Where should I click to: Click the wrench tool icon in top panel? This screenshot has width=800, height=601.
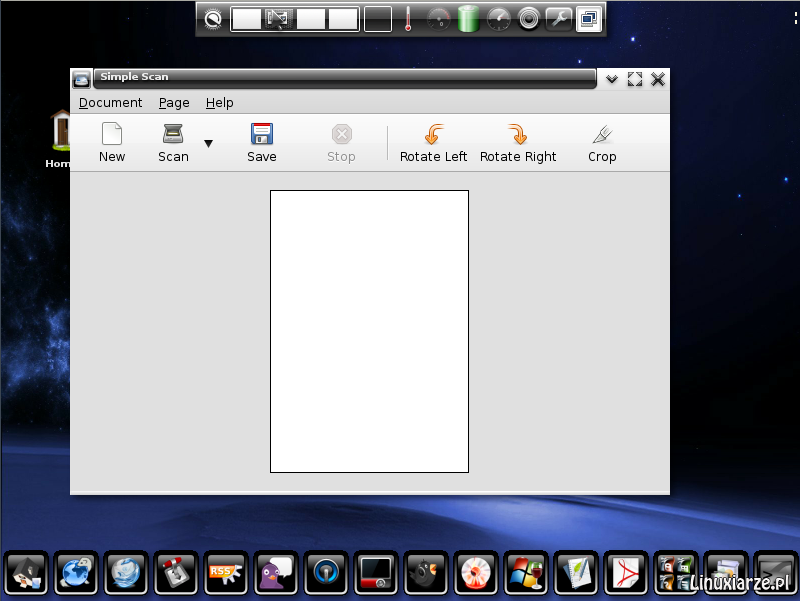click(x=558, y=18)
